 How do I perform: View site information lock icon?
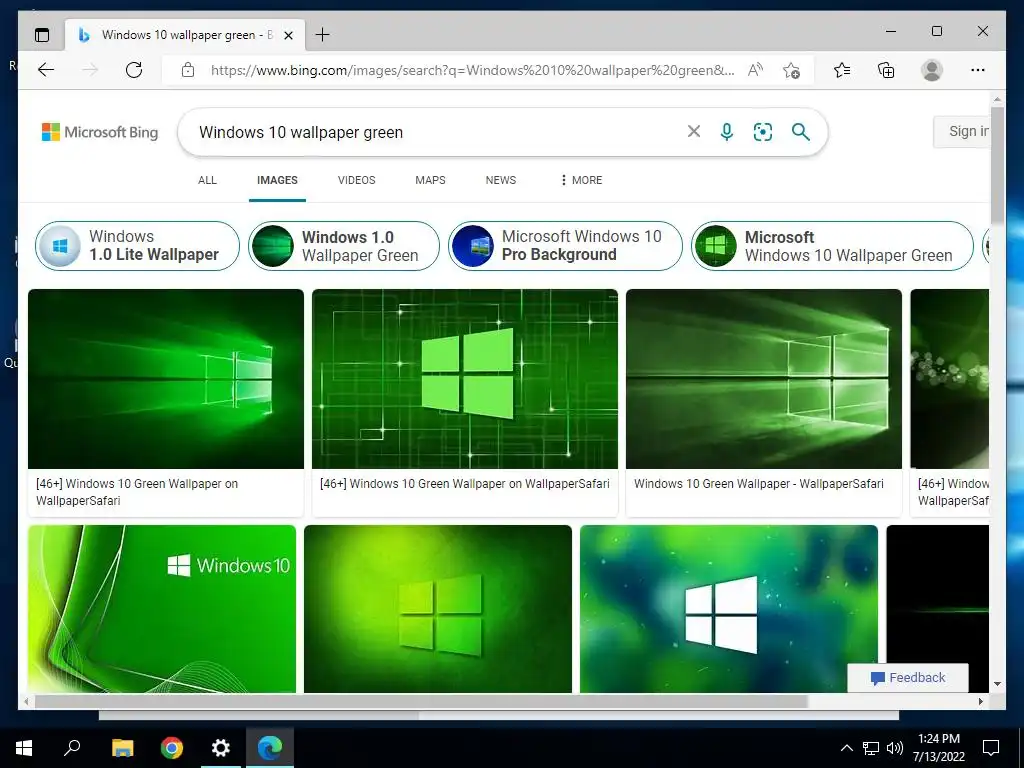(188, 70)
